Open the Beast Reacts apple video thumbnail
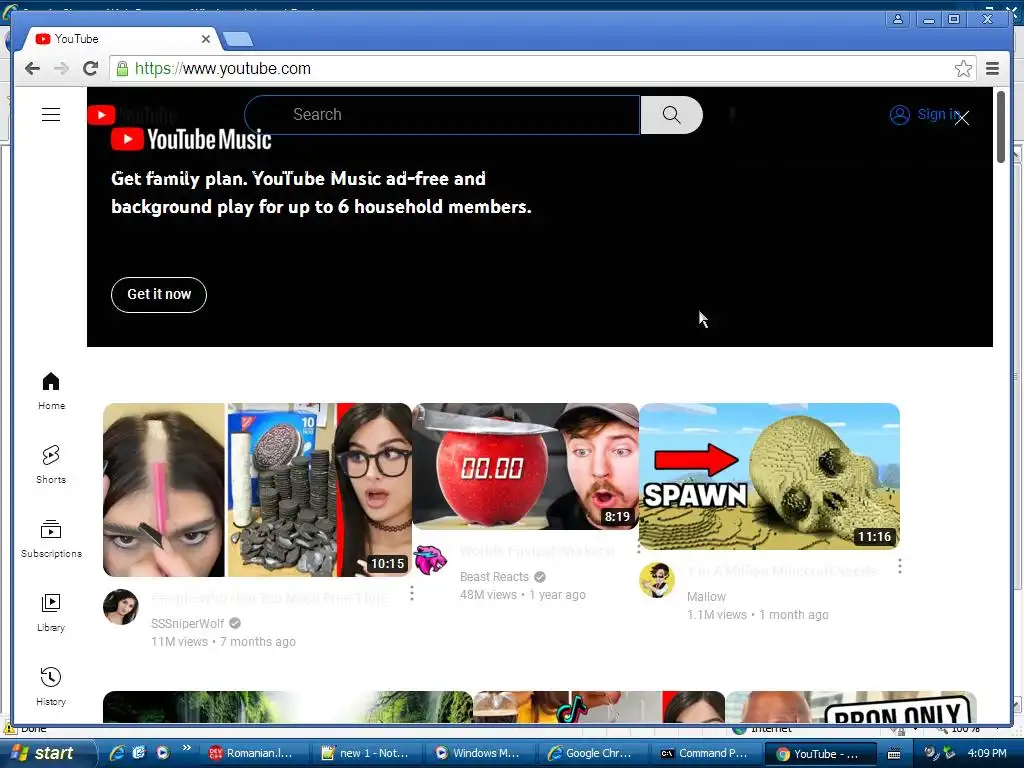The image size is (1024, 768). point(526,466)
